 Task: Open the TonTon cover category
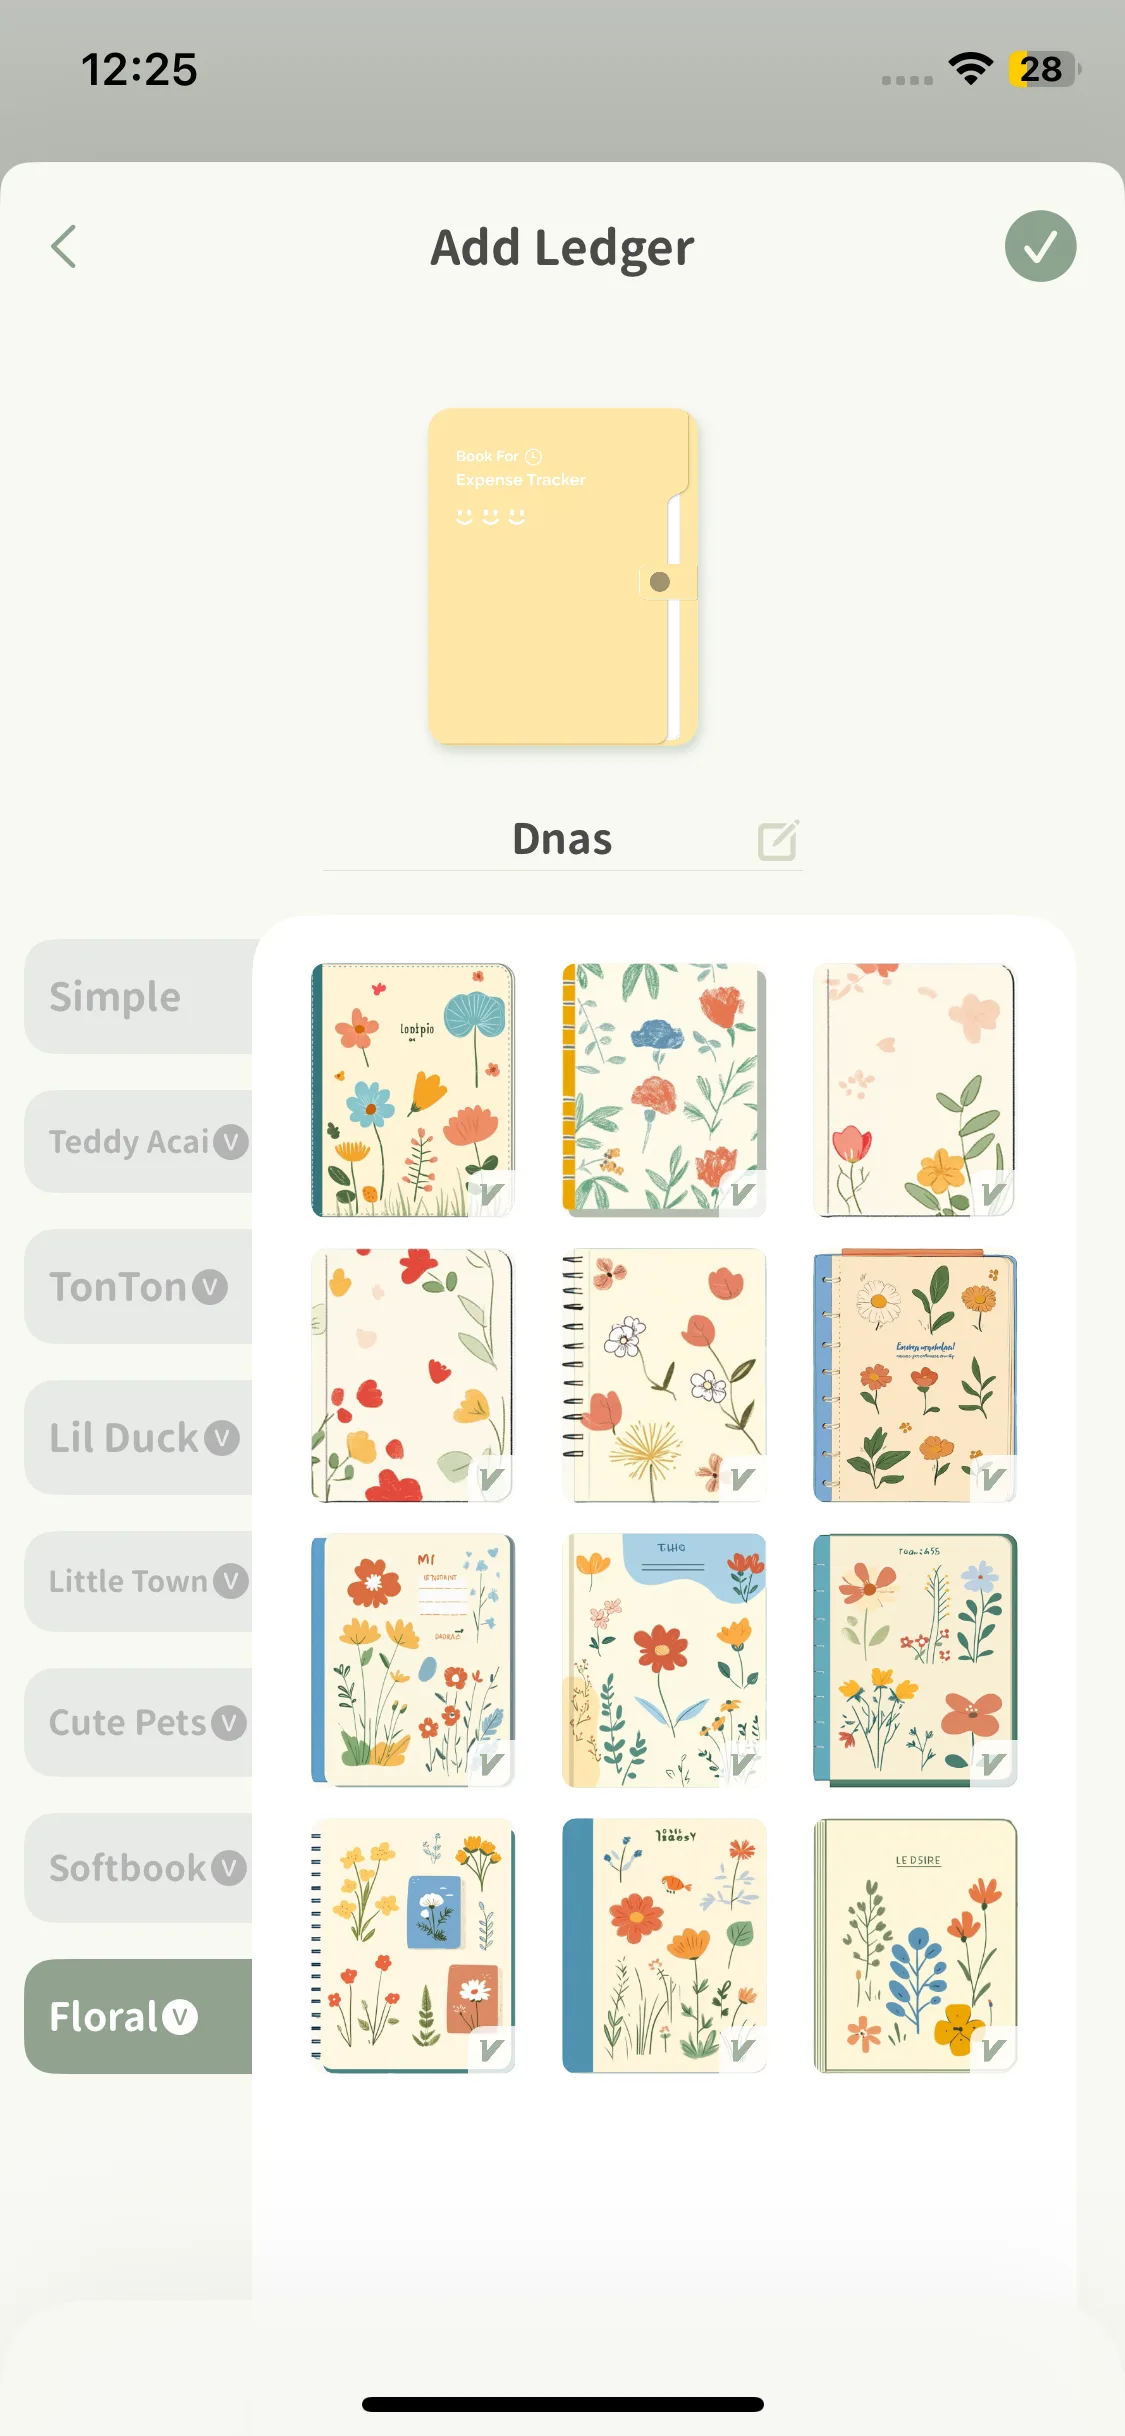point(139,1287)
